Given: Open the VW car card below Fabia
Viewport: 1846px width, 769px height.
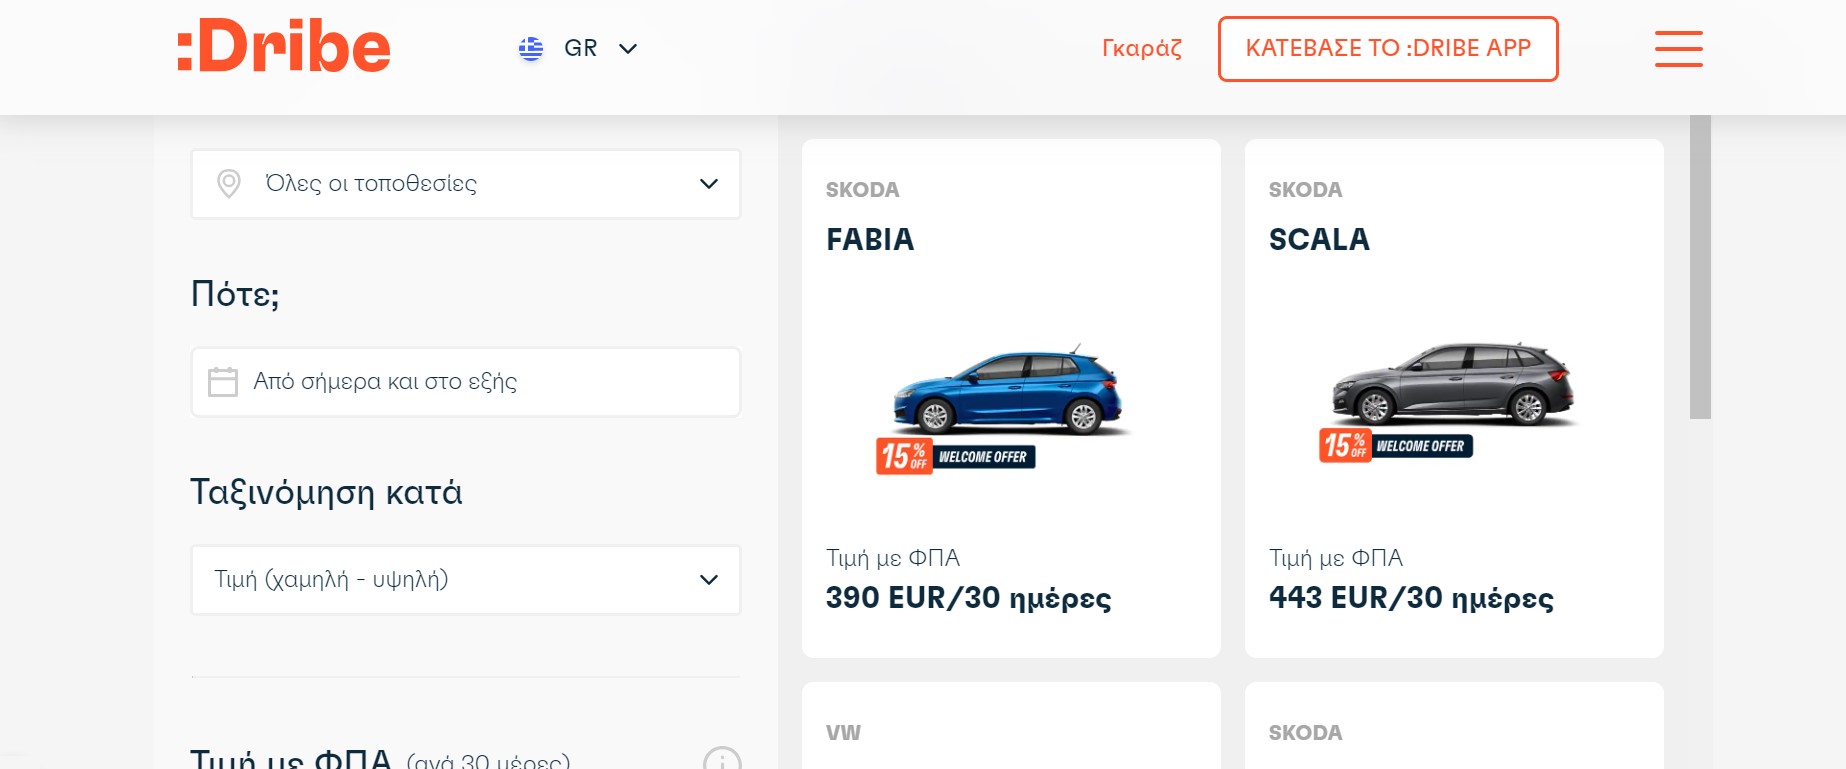Looking at the screenshot, I should click(x=1011, y=726).
